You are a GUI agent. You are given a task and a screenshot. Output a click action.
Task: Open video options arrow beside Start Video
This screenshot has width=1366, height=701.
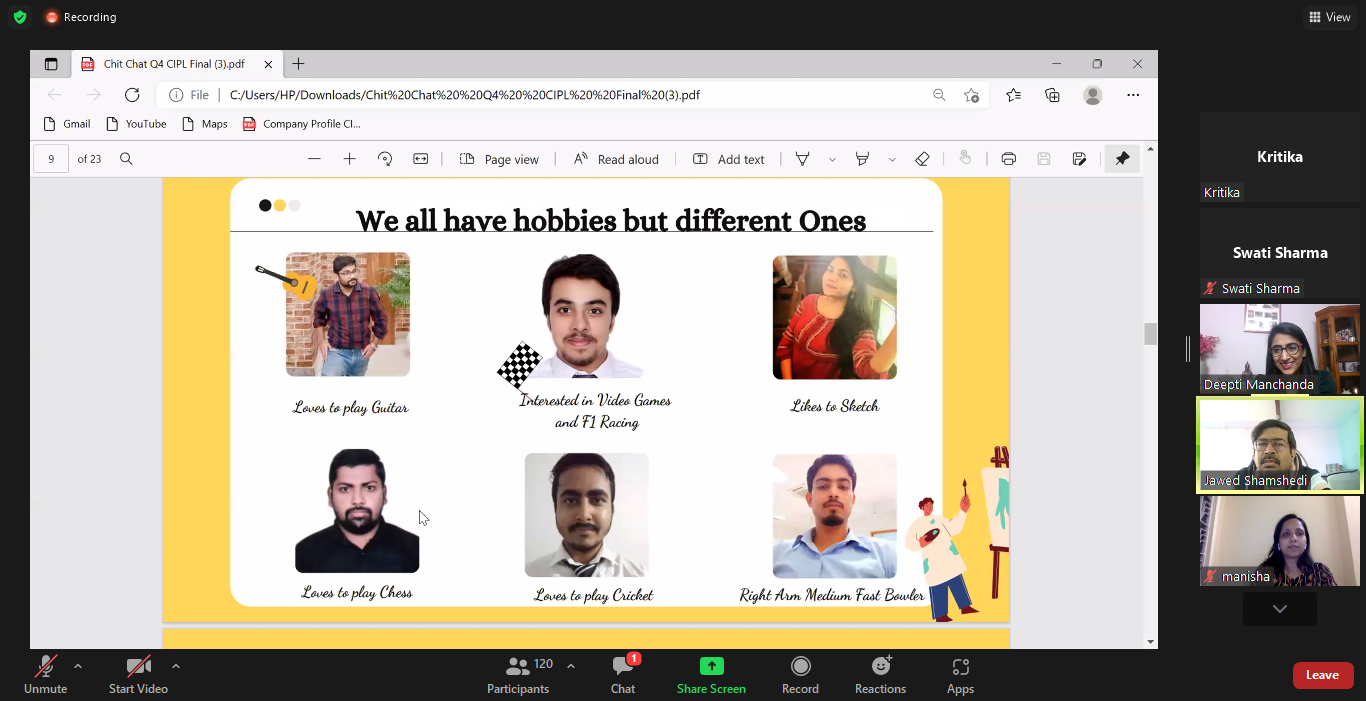pyautogui.click(x=176, y=666)
